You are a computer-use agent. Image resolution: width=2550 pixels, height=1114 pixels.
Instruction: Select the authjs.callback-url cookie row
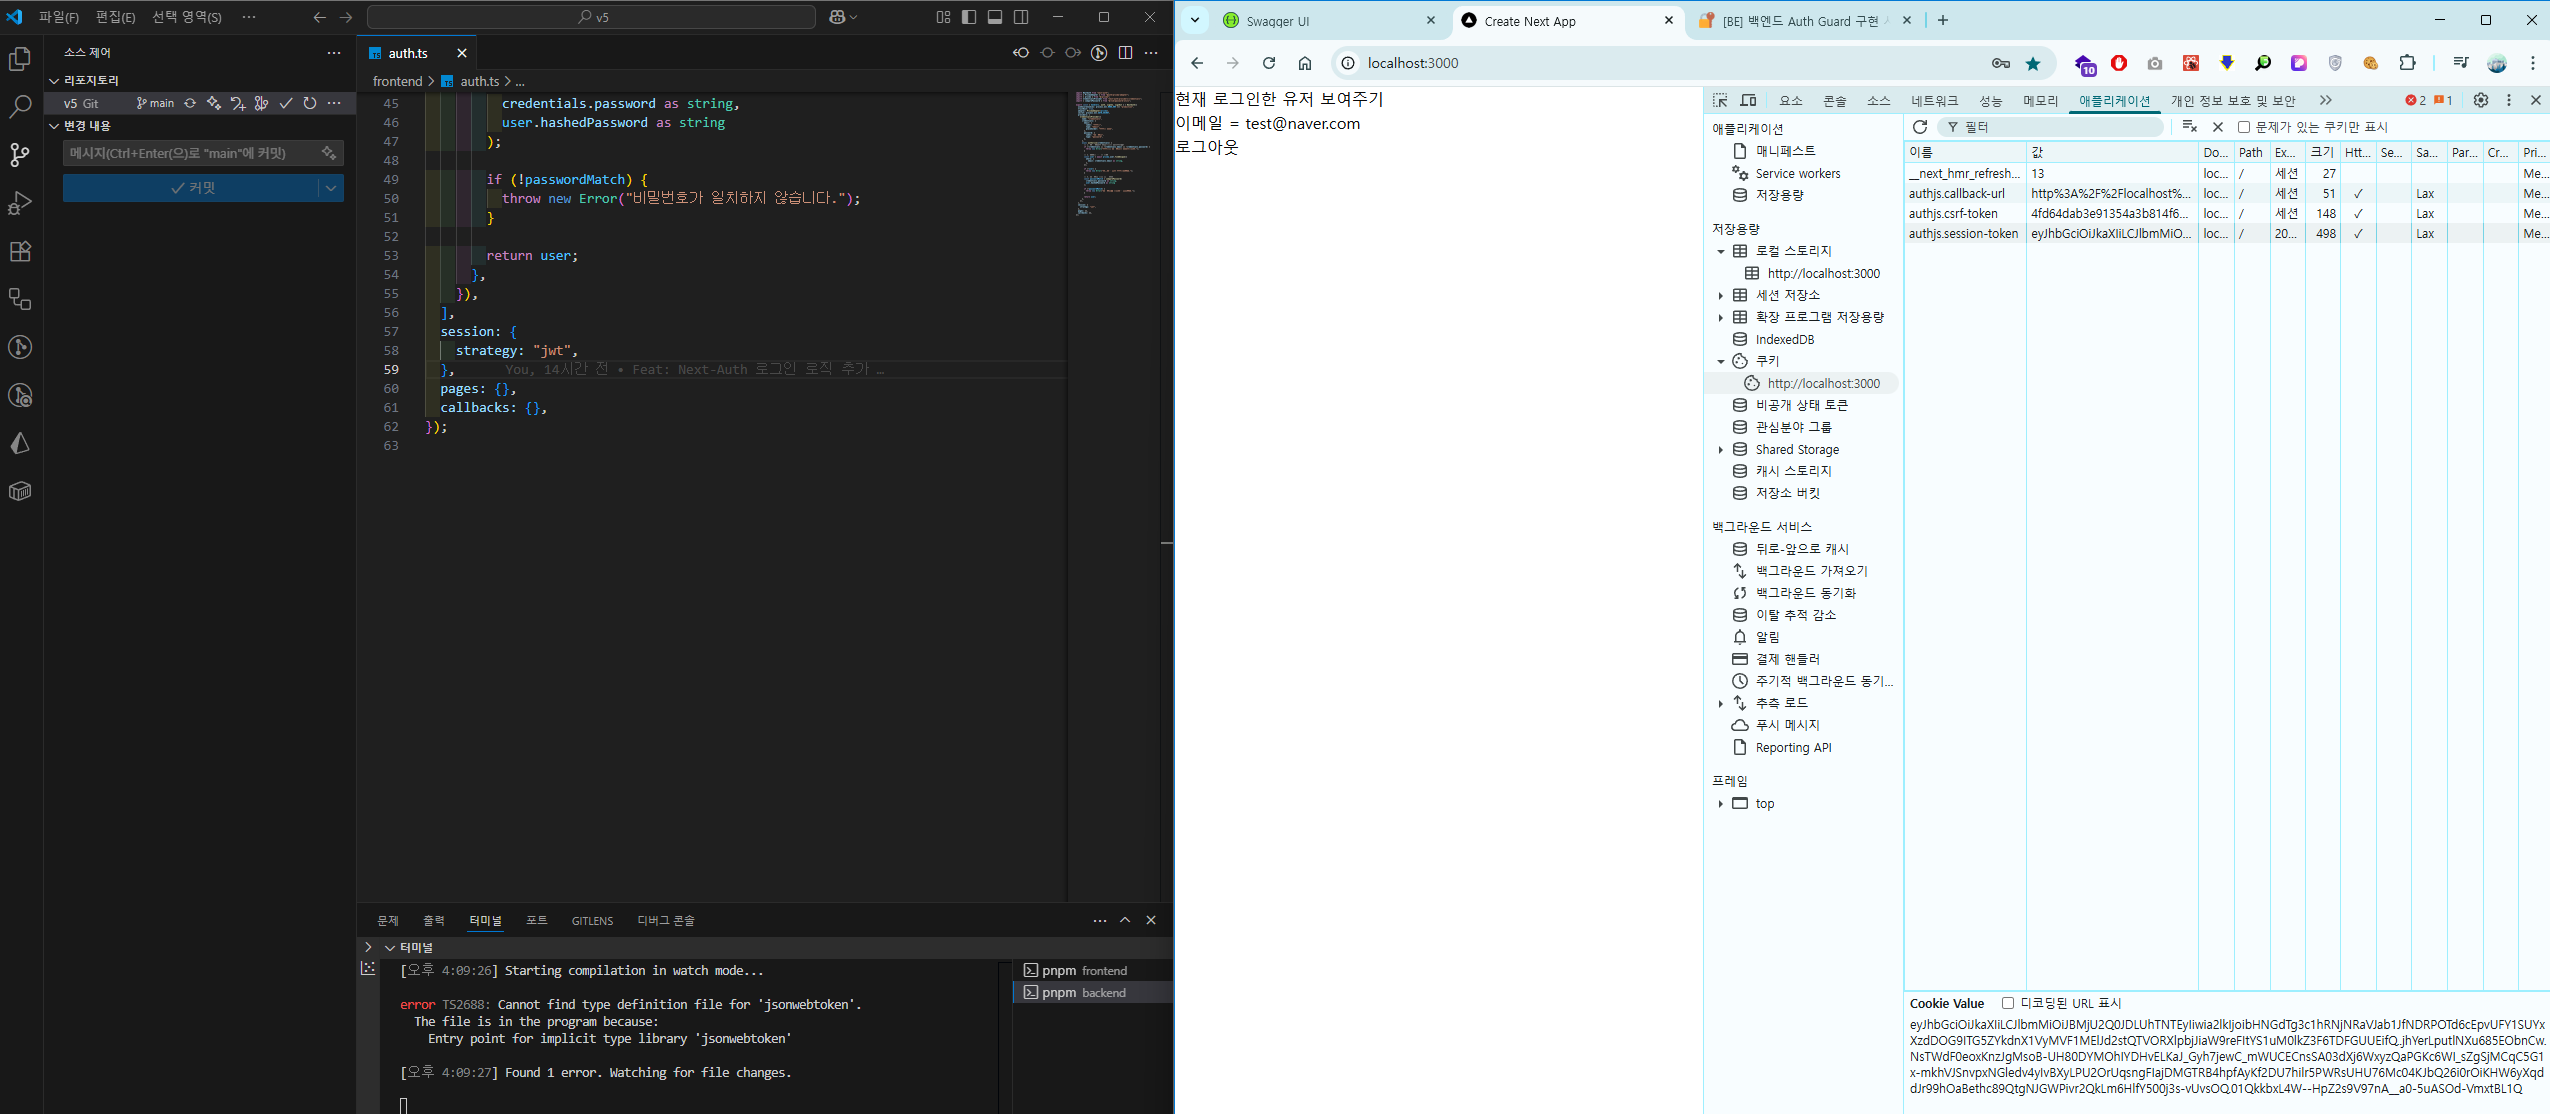click(x=2227, y=194)
